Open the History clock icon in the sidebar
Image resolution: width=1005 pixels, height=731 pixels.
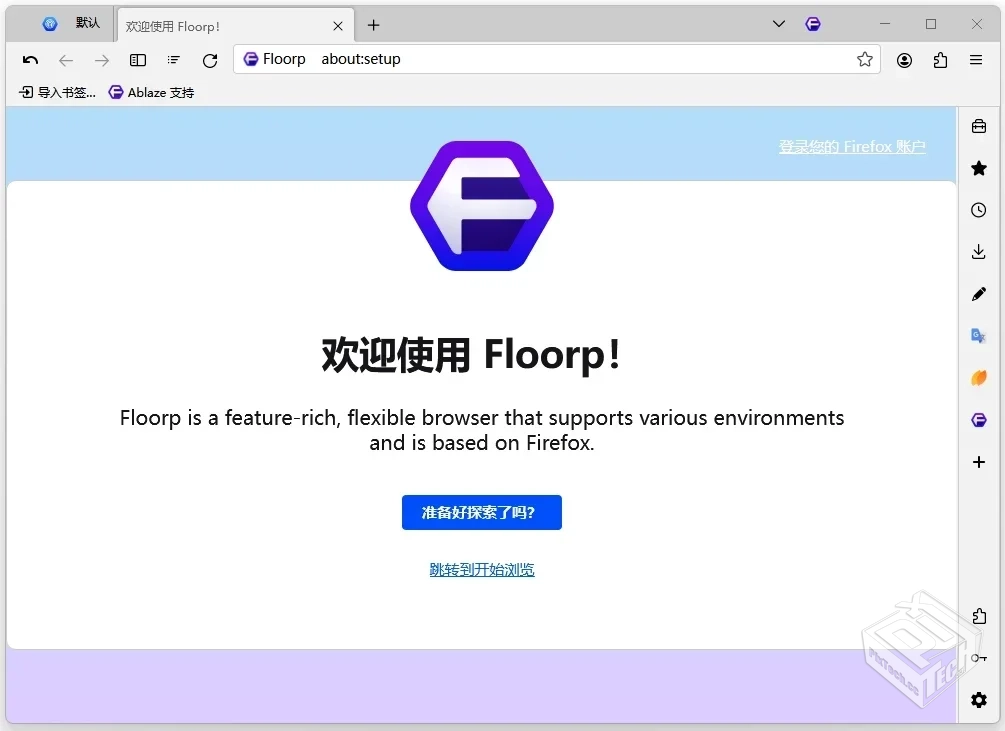pyautogui.click(x=978, y=210)
